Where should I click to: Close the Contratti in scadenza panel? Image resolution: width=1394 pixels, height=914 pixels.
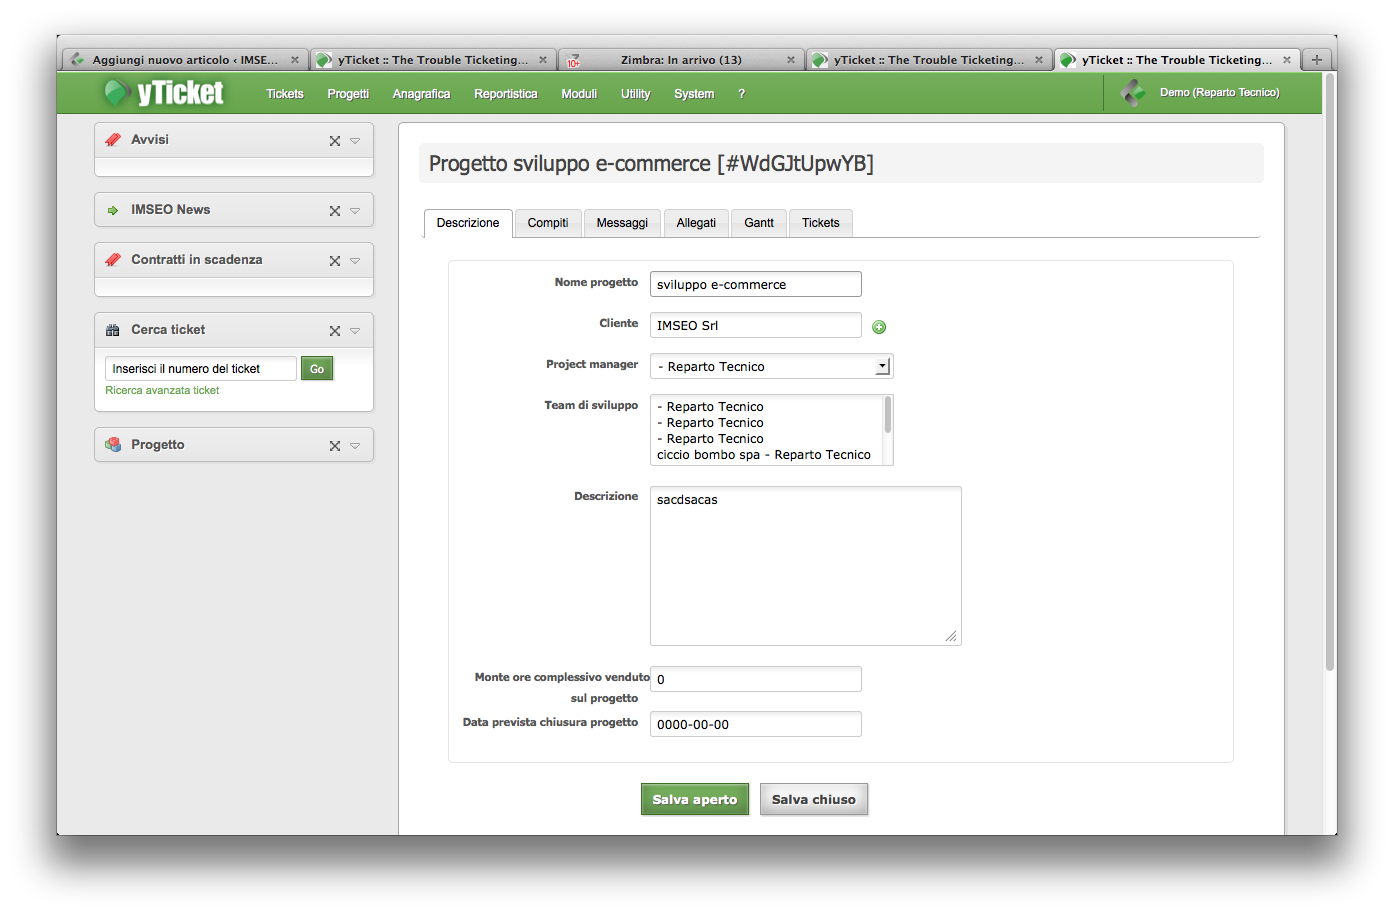(335, 261)
